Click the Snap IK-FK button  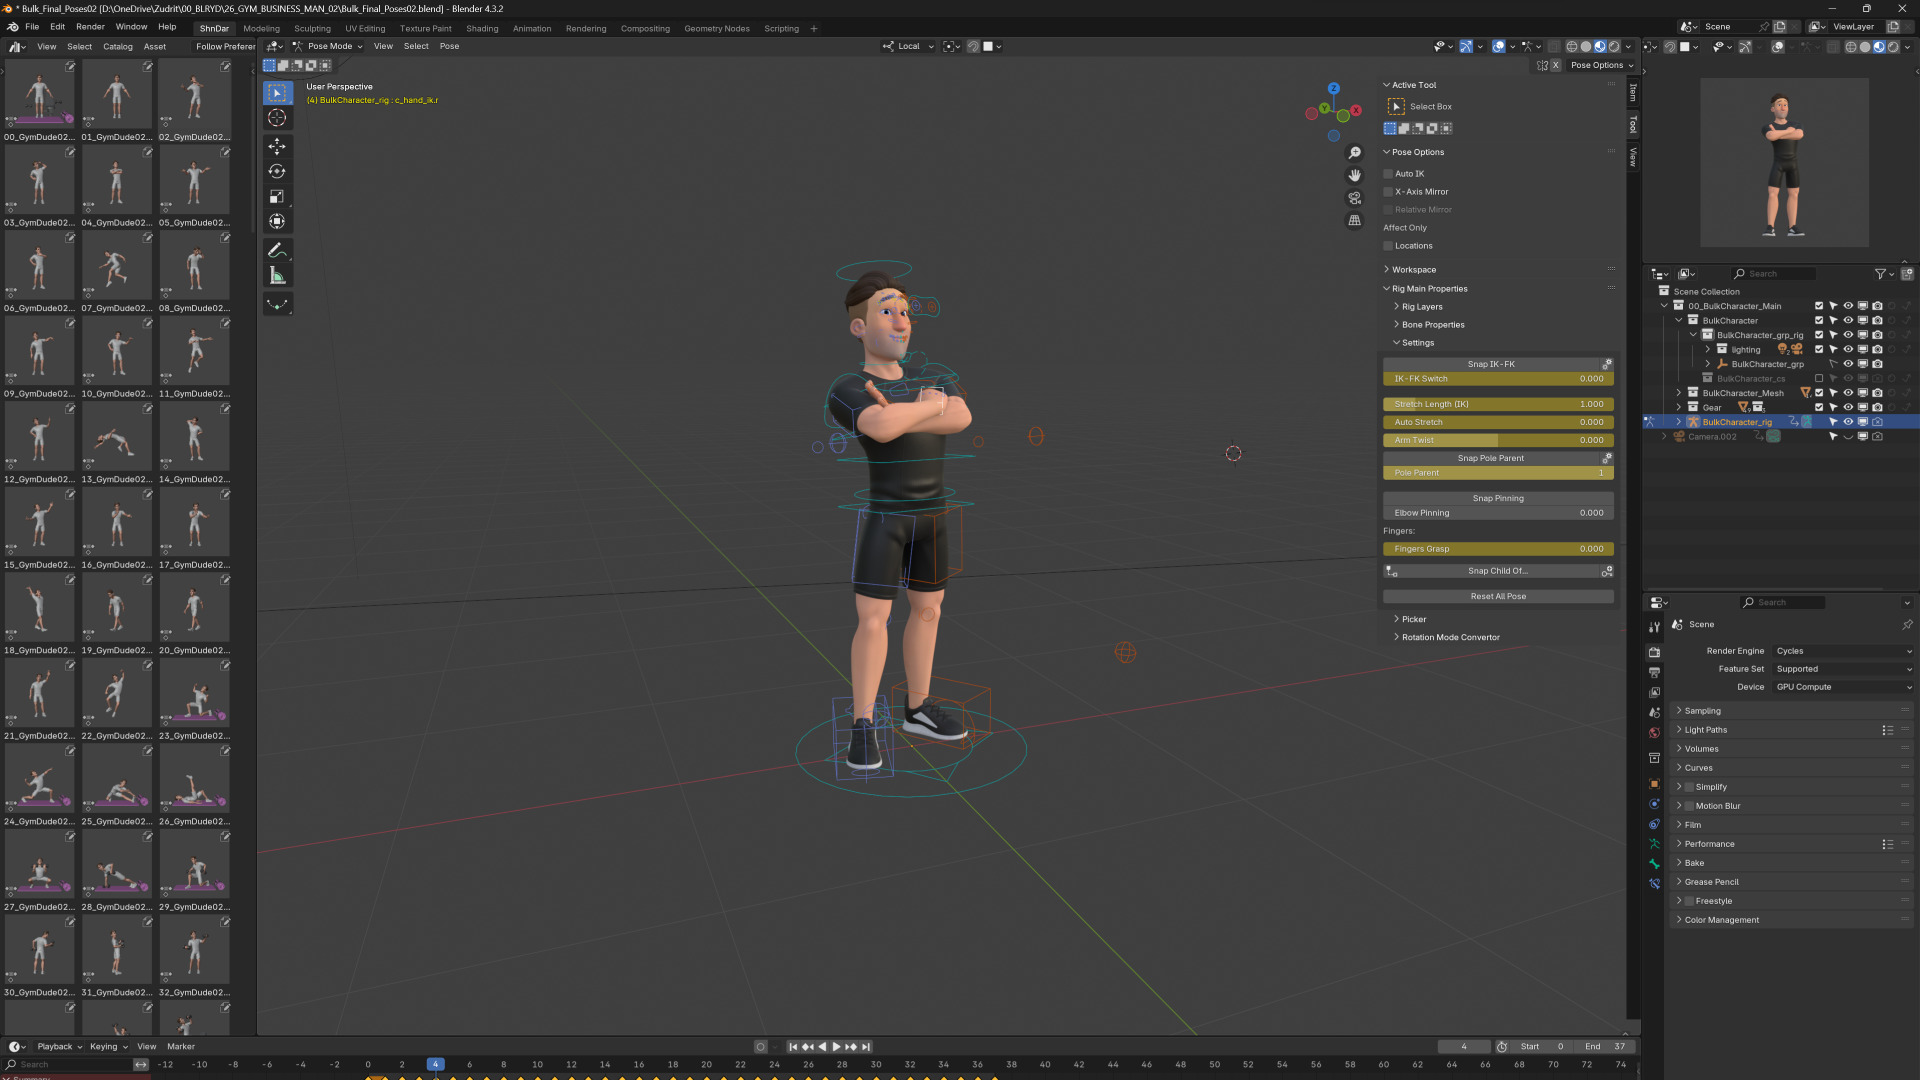tap(1491, 364)
